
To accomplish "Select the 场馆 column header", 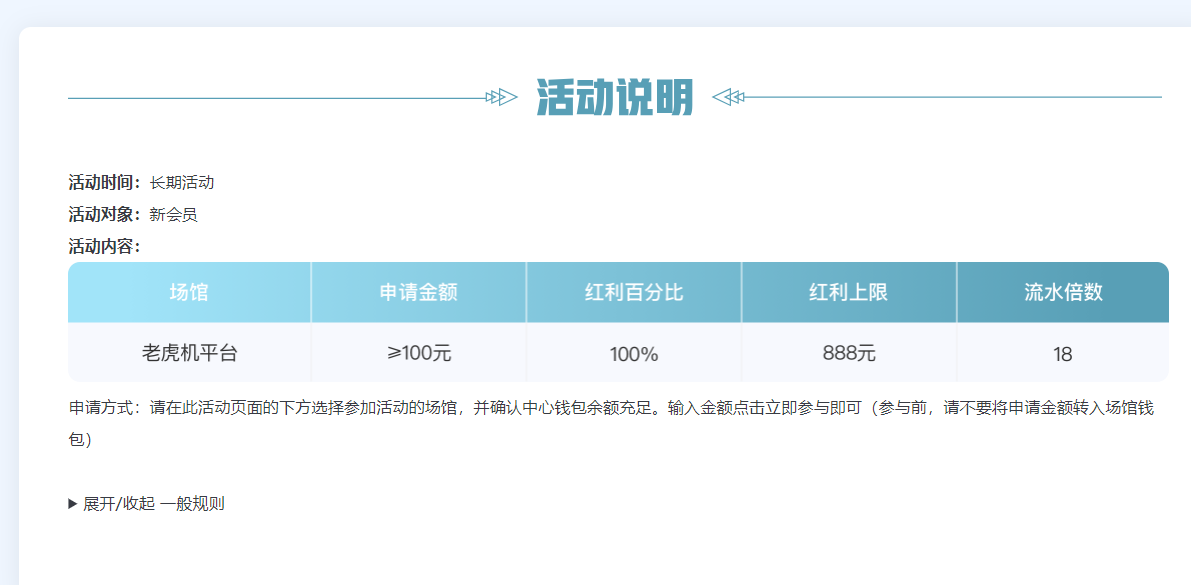I will click(189, 292).
